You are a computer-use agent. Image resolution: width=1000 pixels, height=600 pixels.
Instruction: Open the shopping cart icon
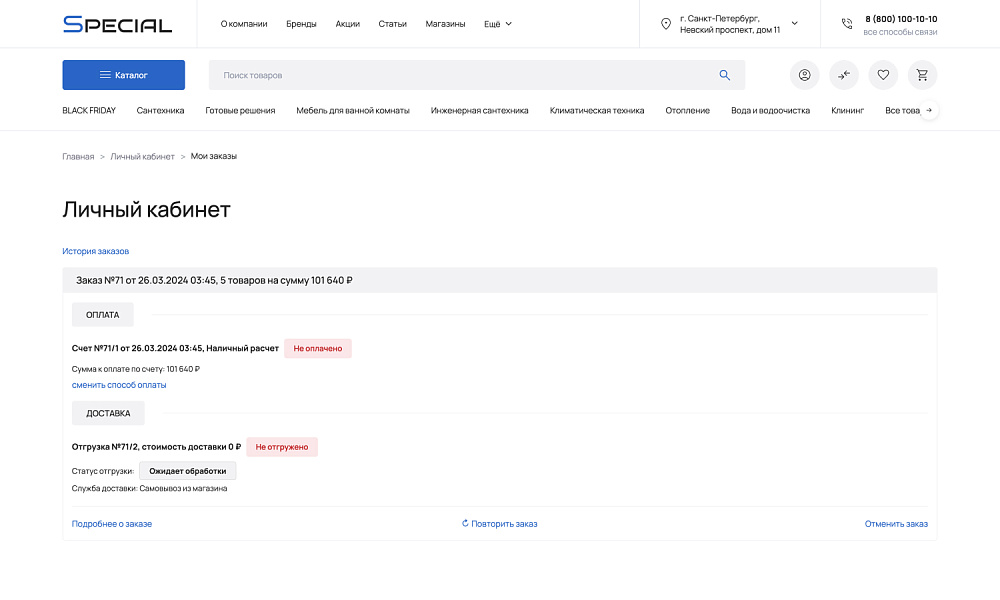pos(921,75)
